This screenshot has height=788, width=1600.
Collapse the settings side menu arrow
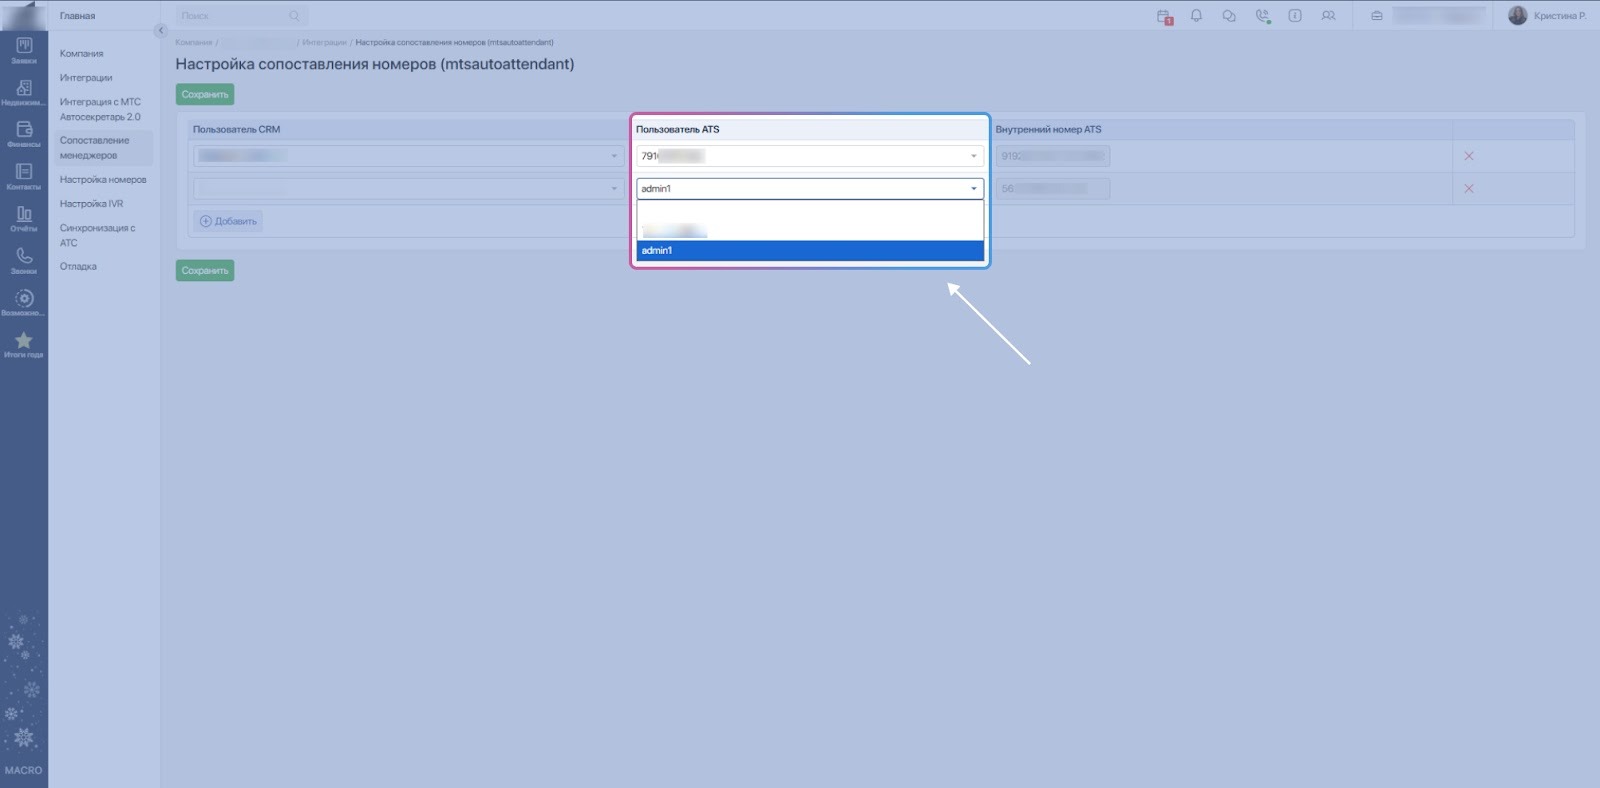coord(160,31)
